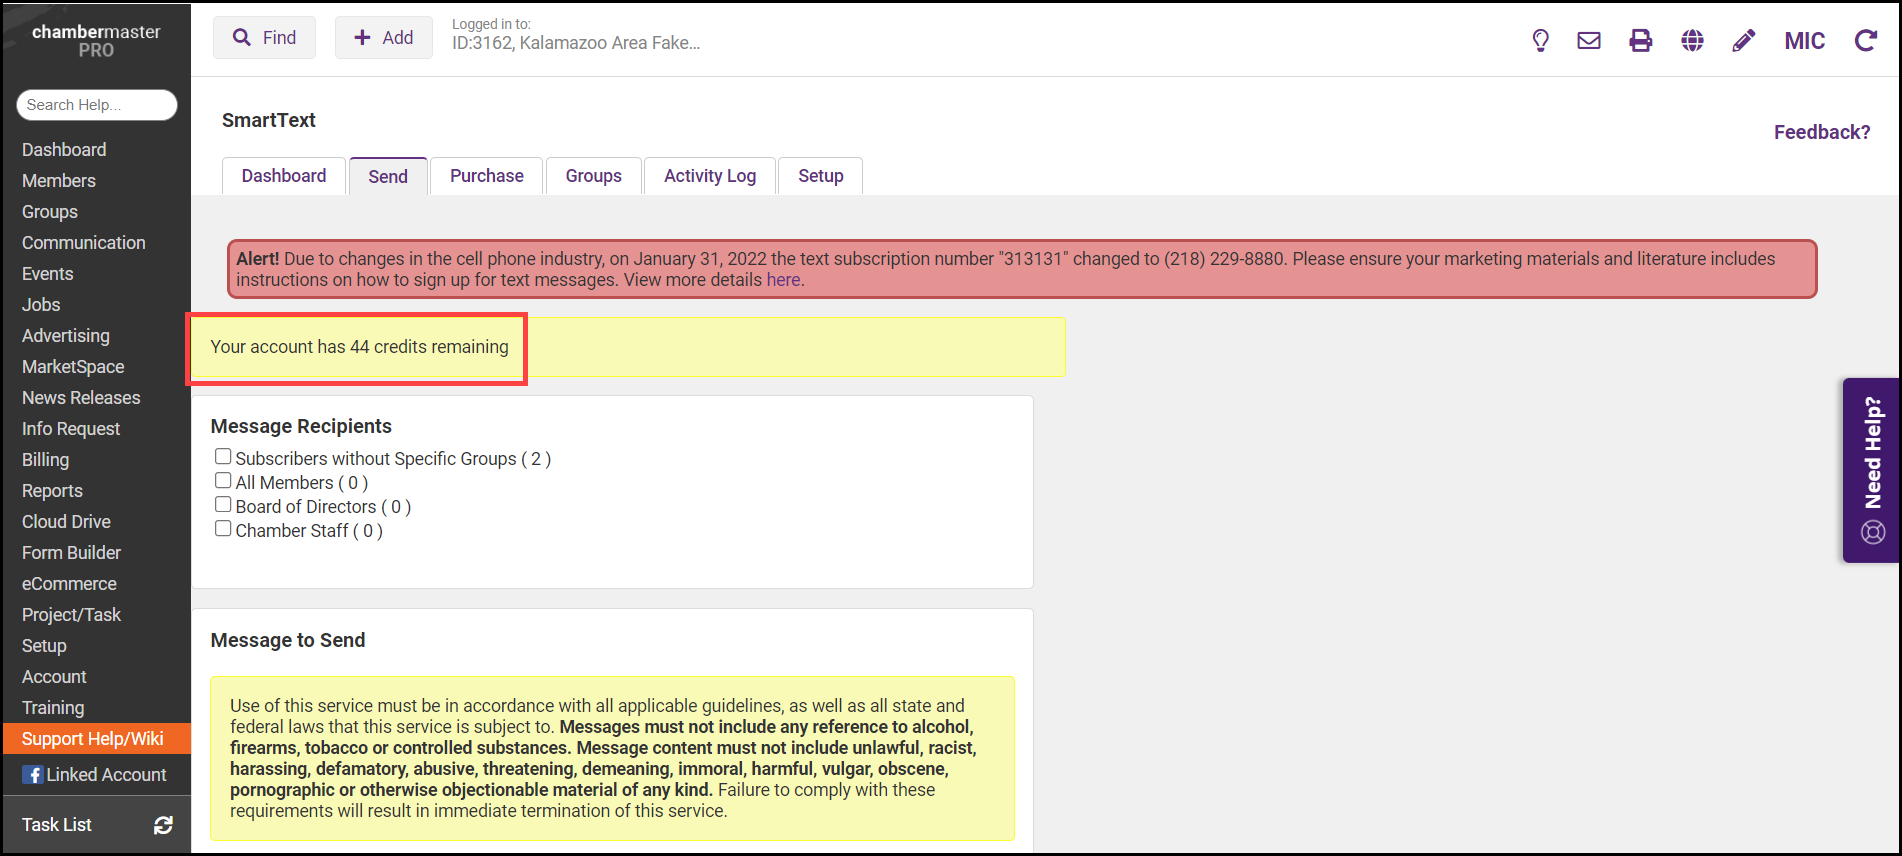
Task: Click the pencil edit icon
Action: point(1743,40)
